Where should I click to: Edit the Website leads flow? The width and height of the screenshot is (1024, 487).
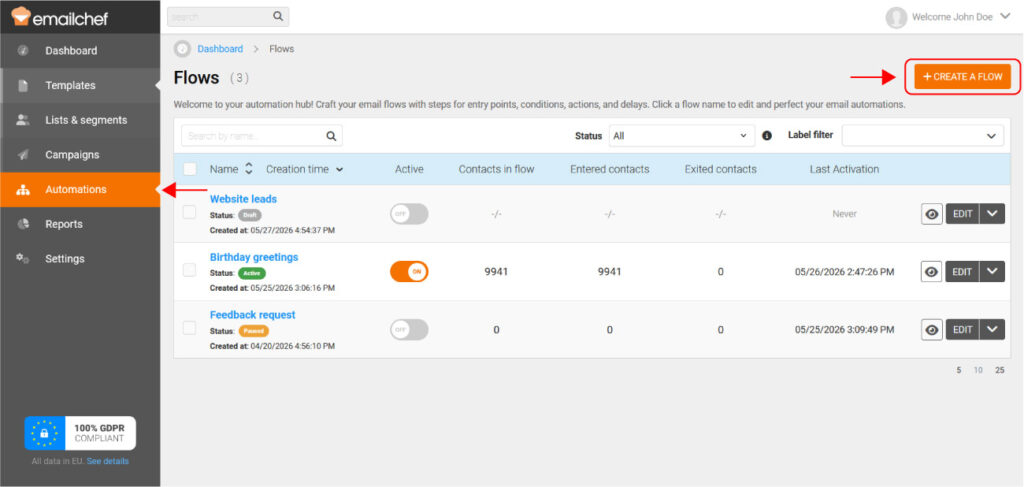point(962,213)
